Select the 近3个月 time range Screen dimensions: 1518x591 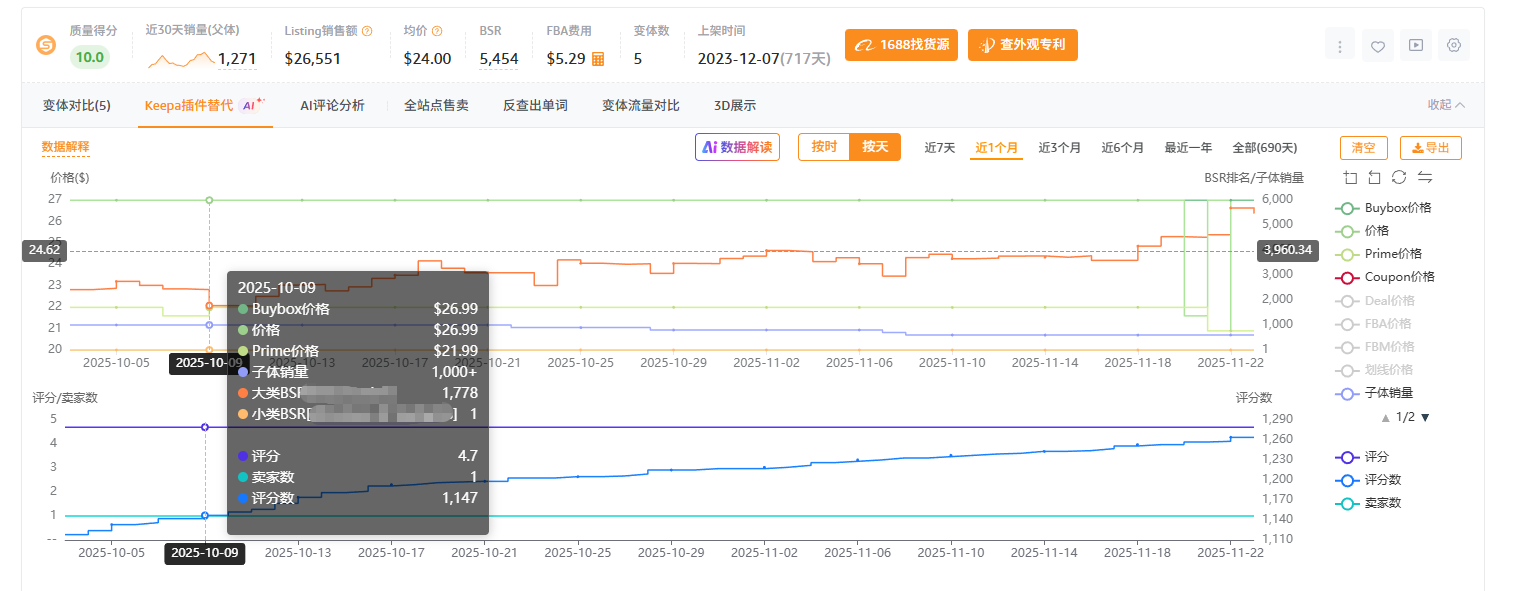(x=1059, y=148)
